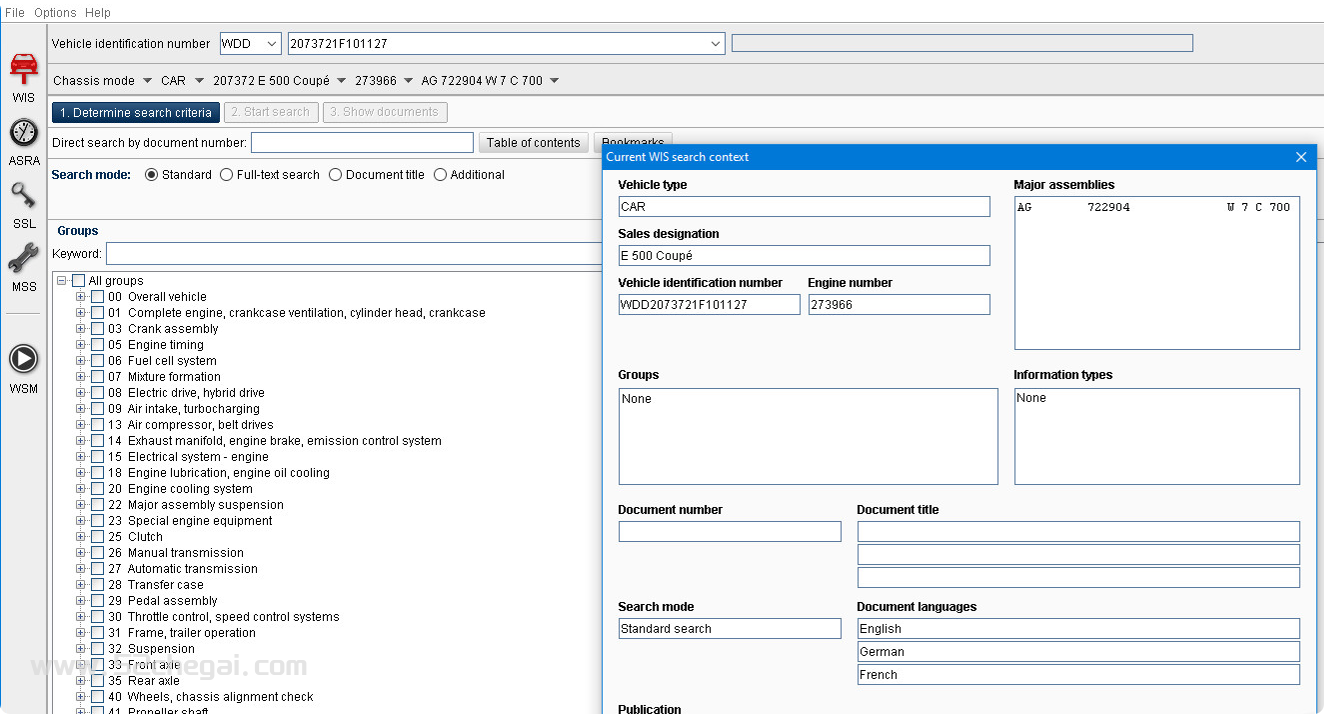Viewport: 1324px width, 714px height.
Task: Click the first Document title field
Action: 1078,532
